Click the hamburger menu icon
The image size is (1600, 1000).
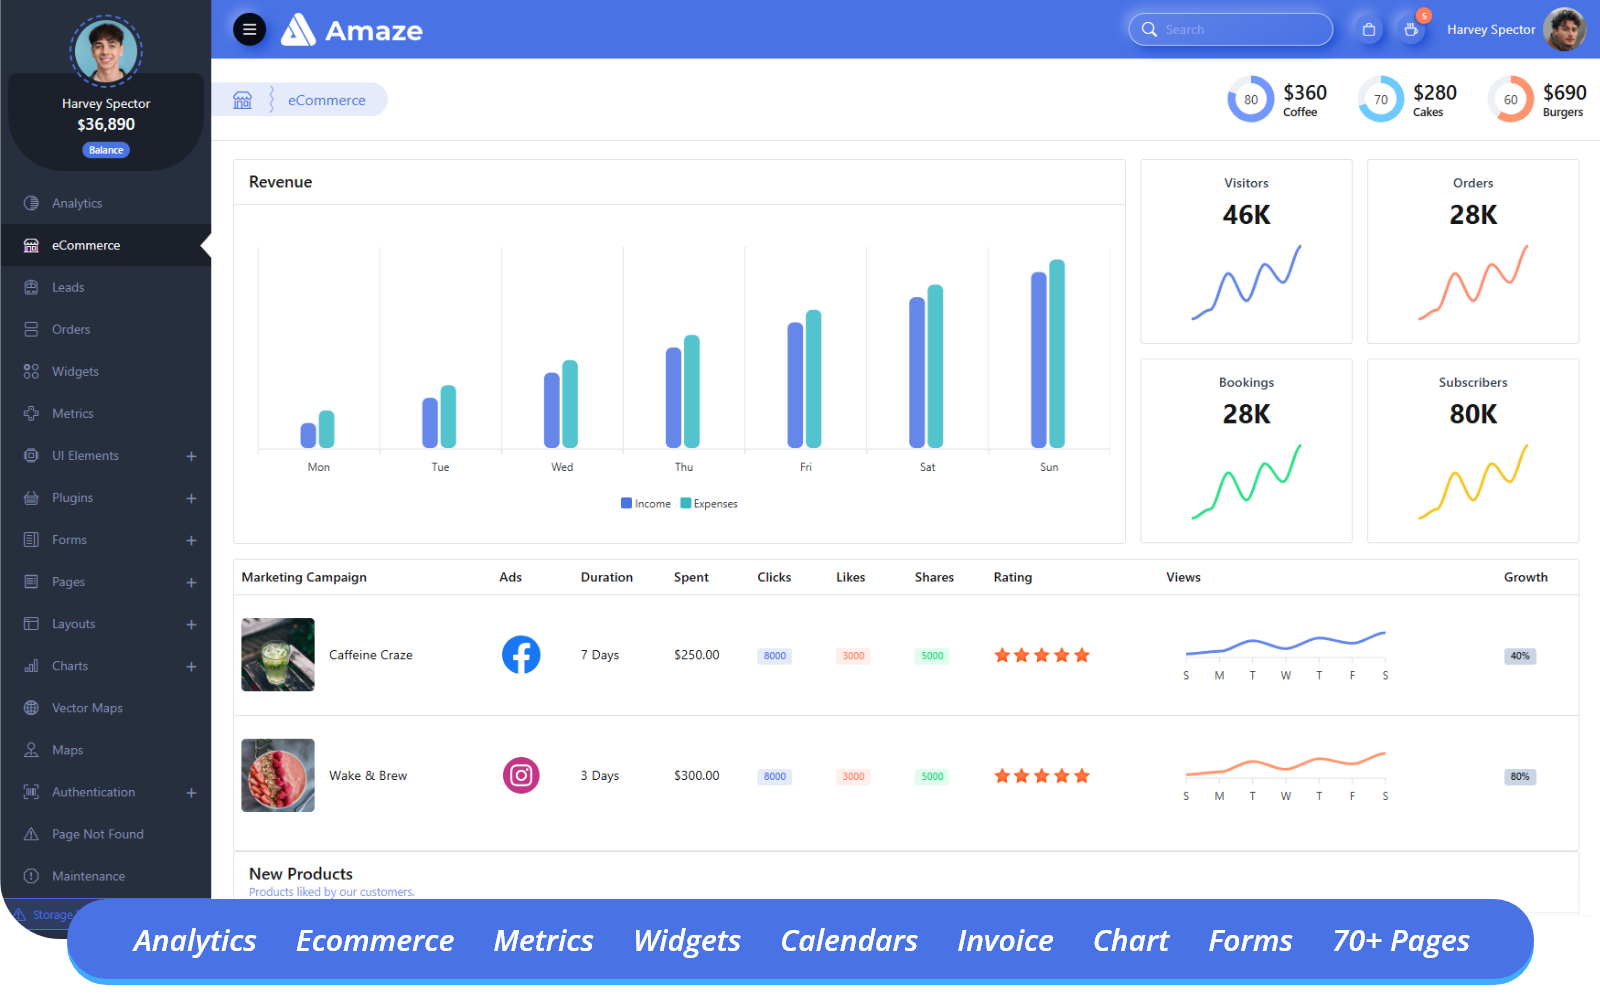(x=249, y=29)
